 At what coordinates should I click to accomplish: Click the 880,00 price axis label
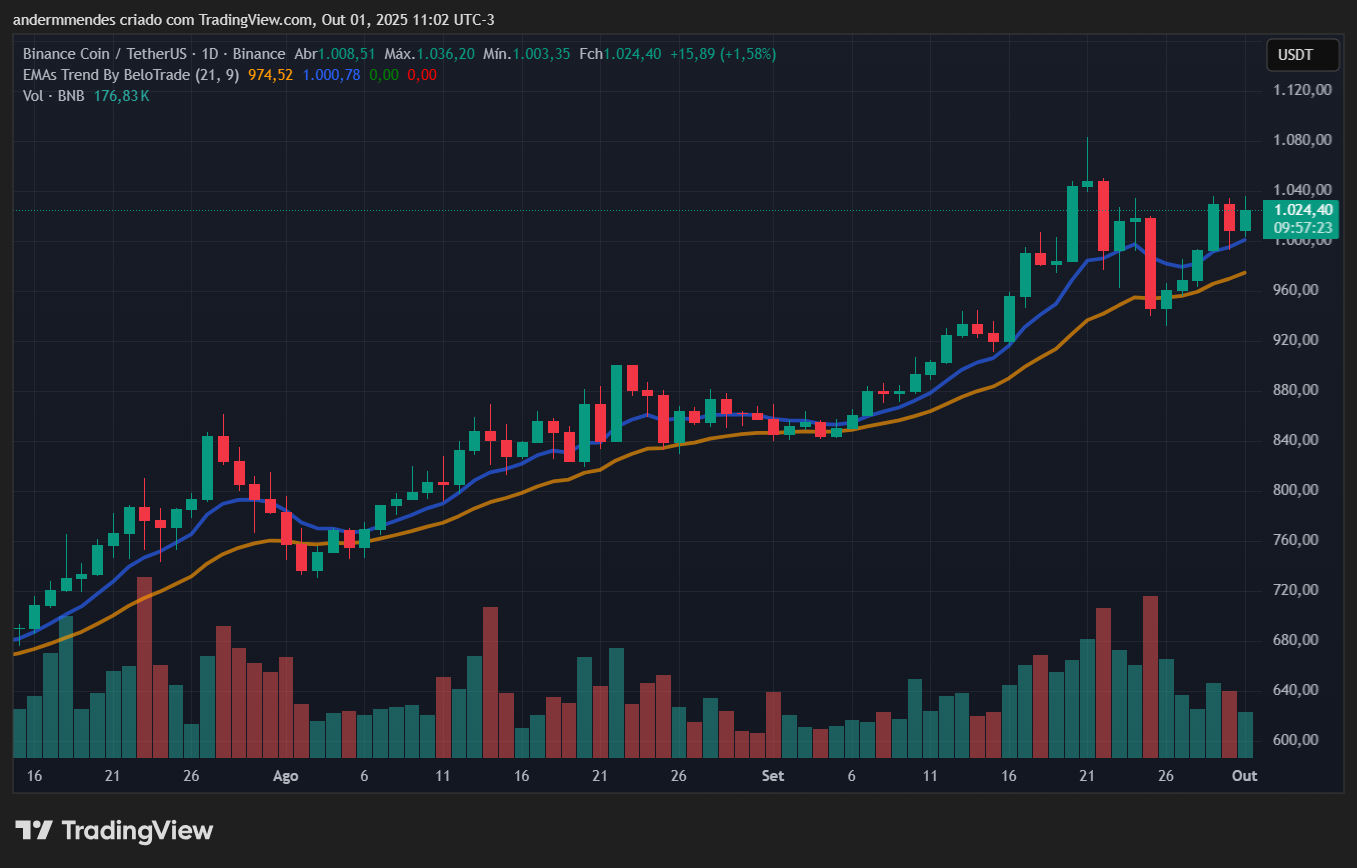pyautogui.click(x=1301, y=390)
